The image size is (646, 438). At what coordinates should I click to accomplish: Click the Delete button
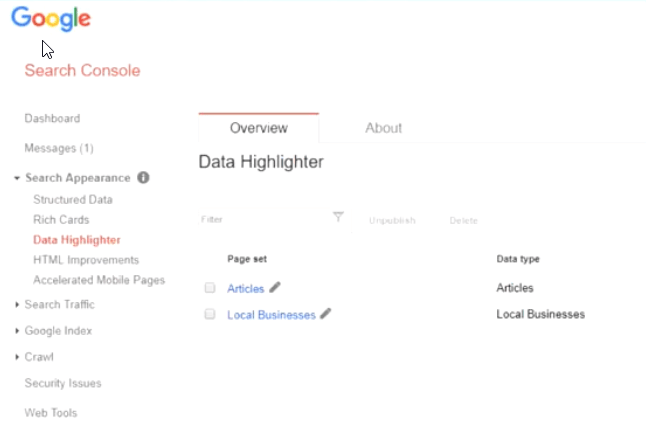(x=463, y=221)
